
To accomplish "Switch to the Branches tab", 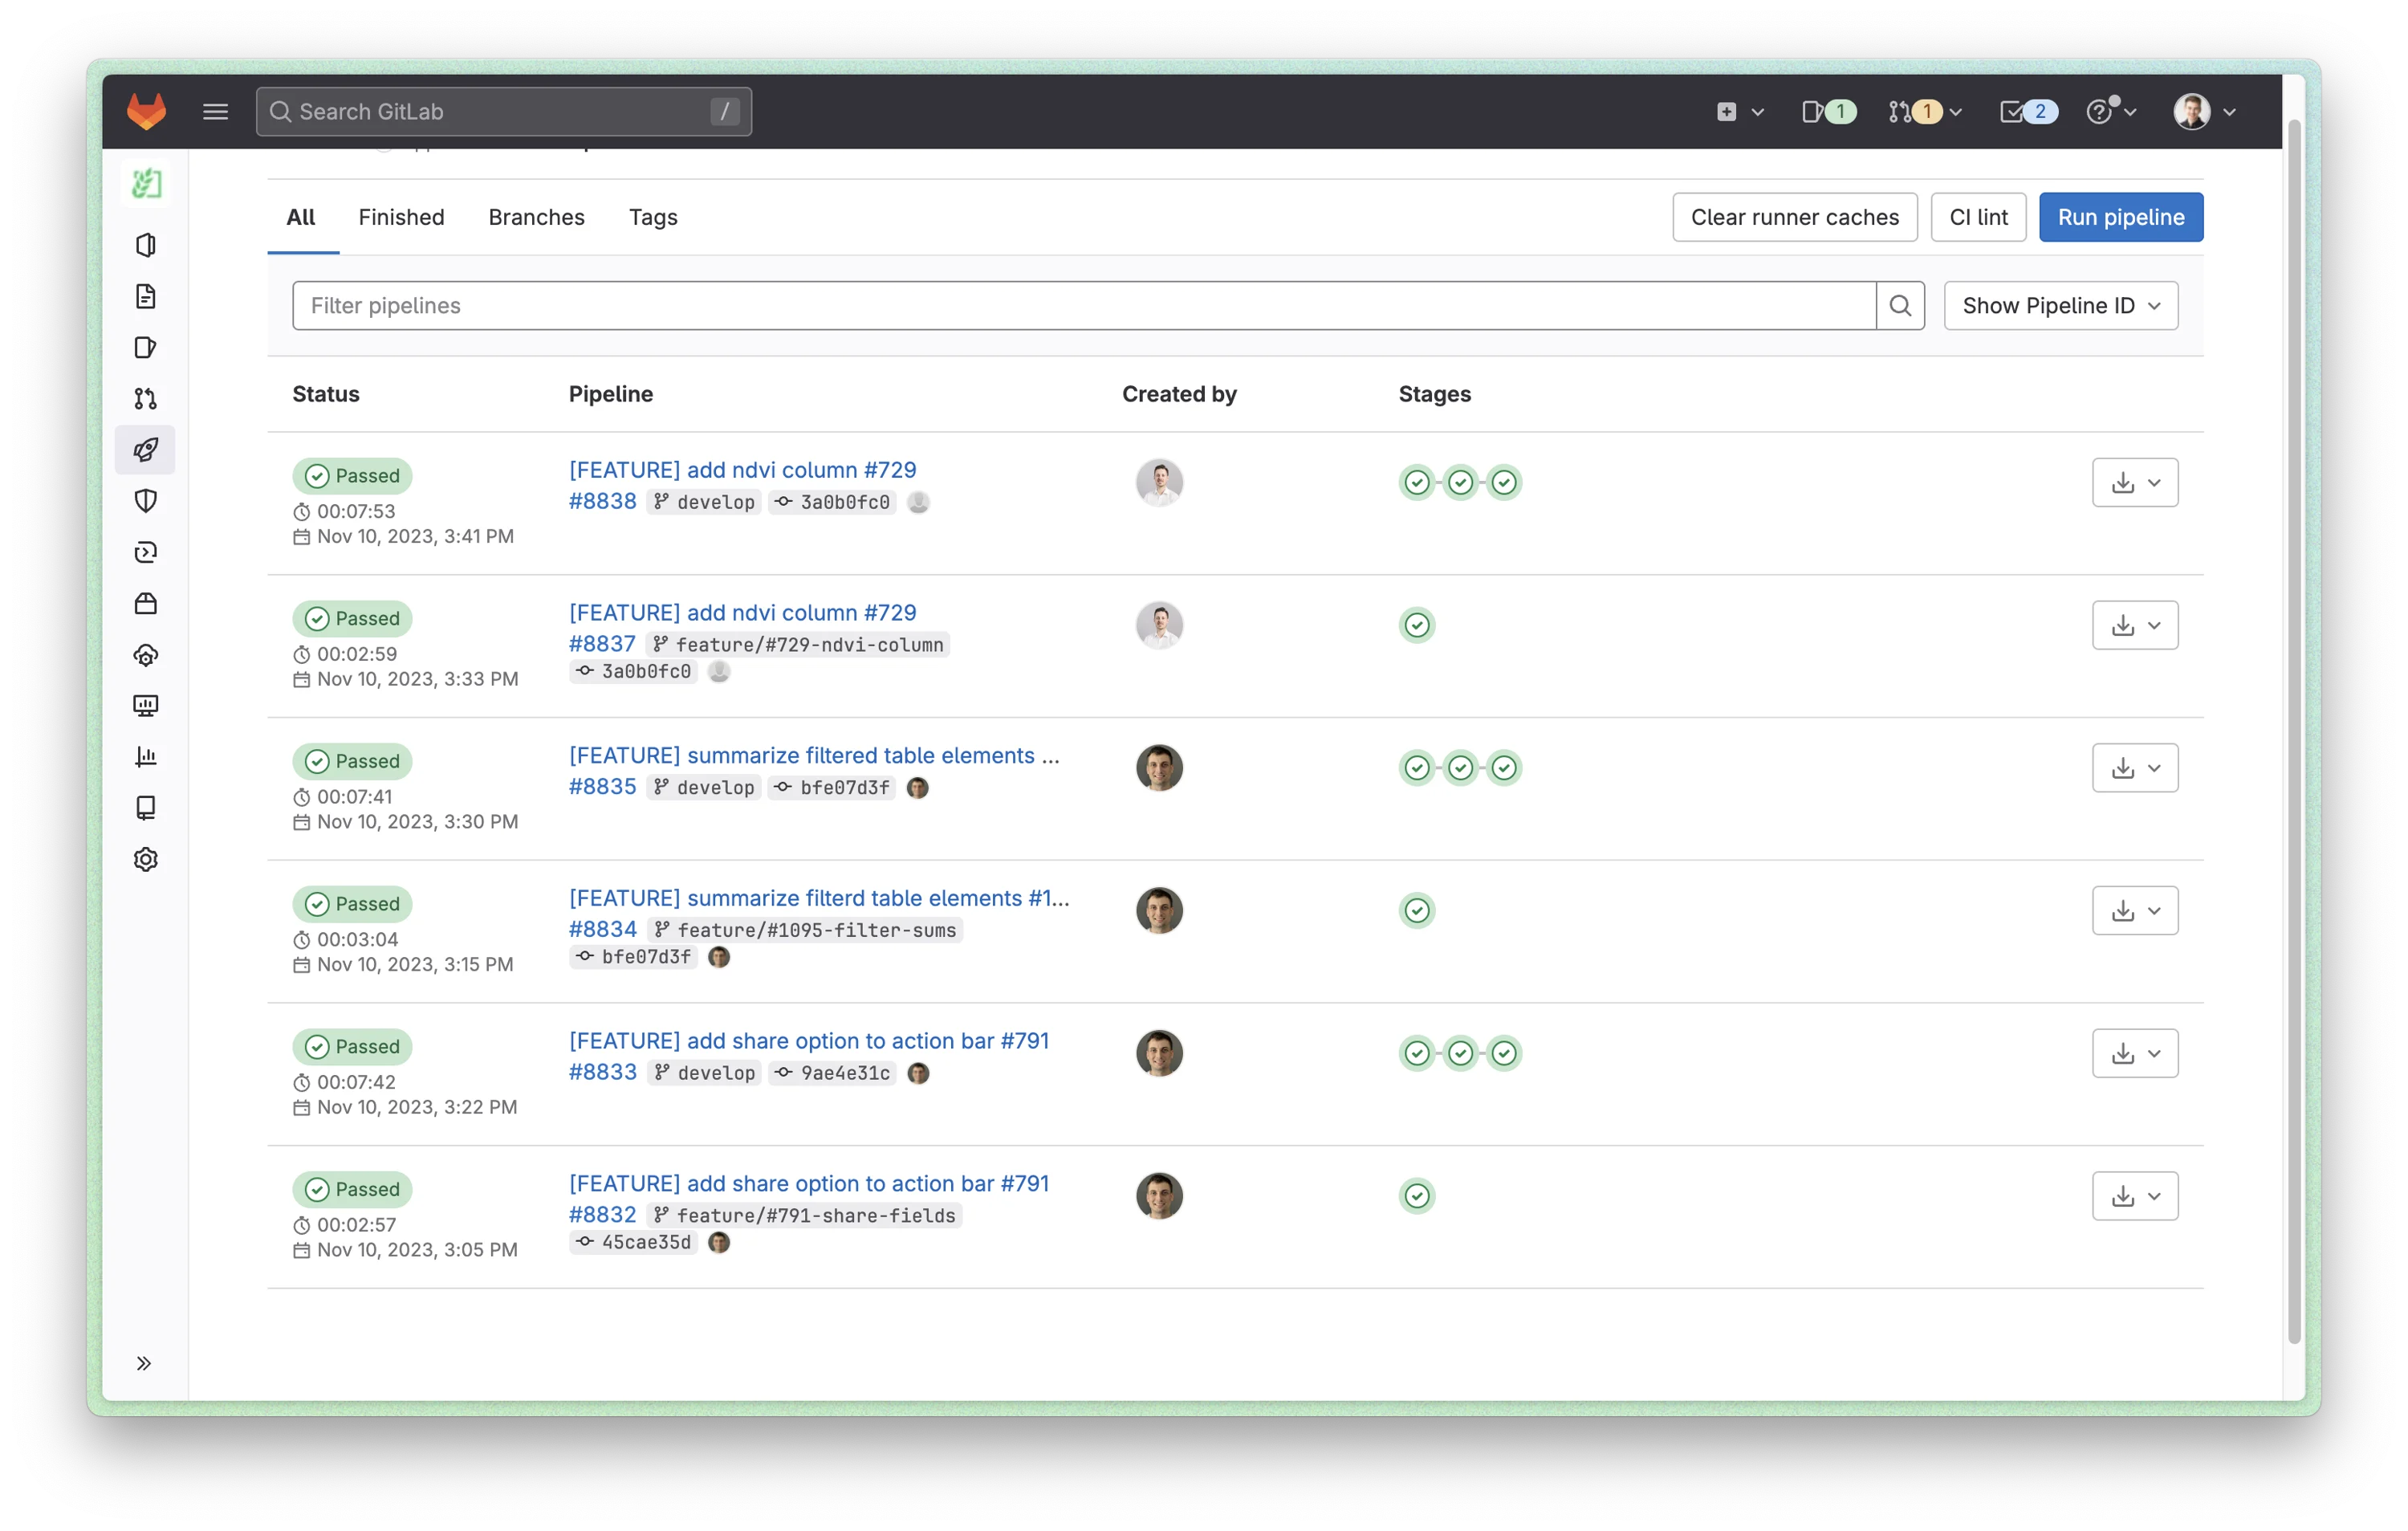I will pos(536,217).
